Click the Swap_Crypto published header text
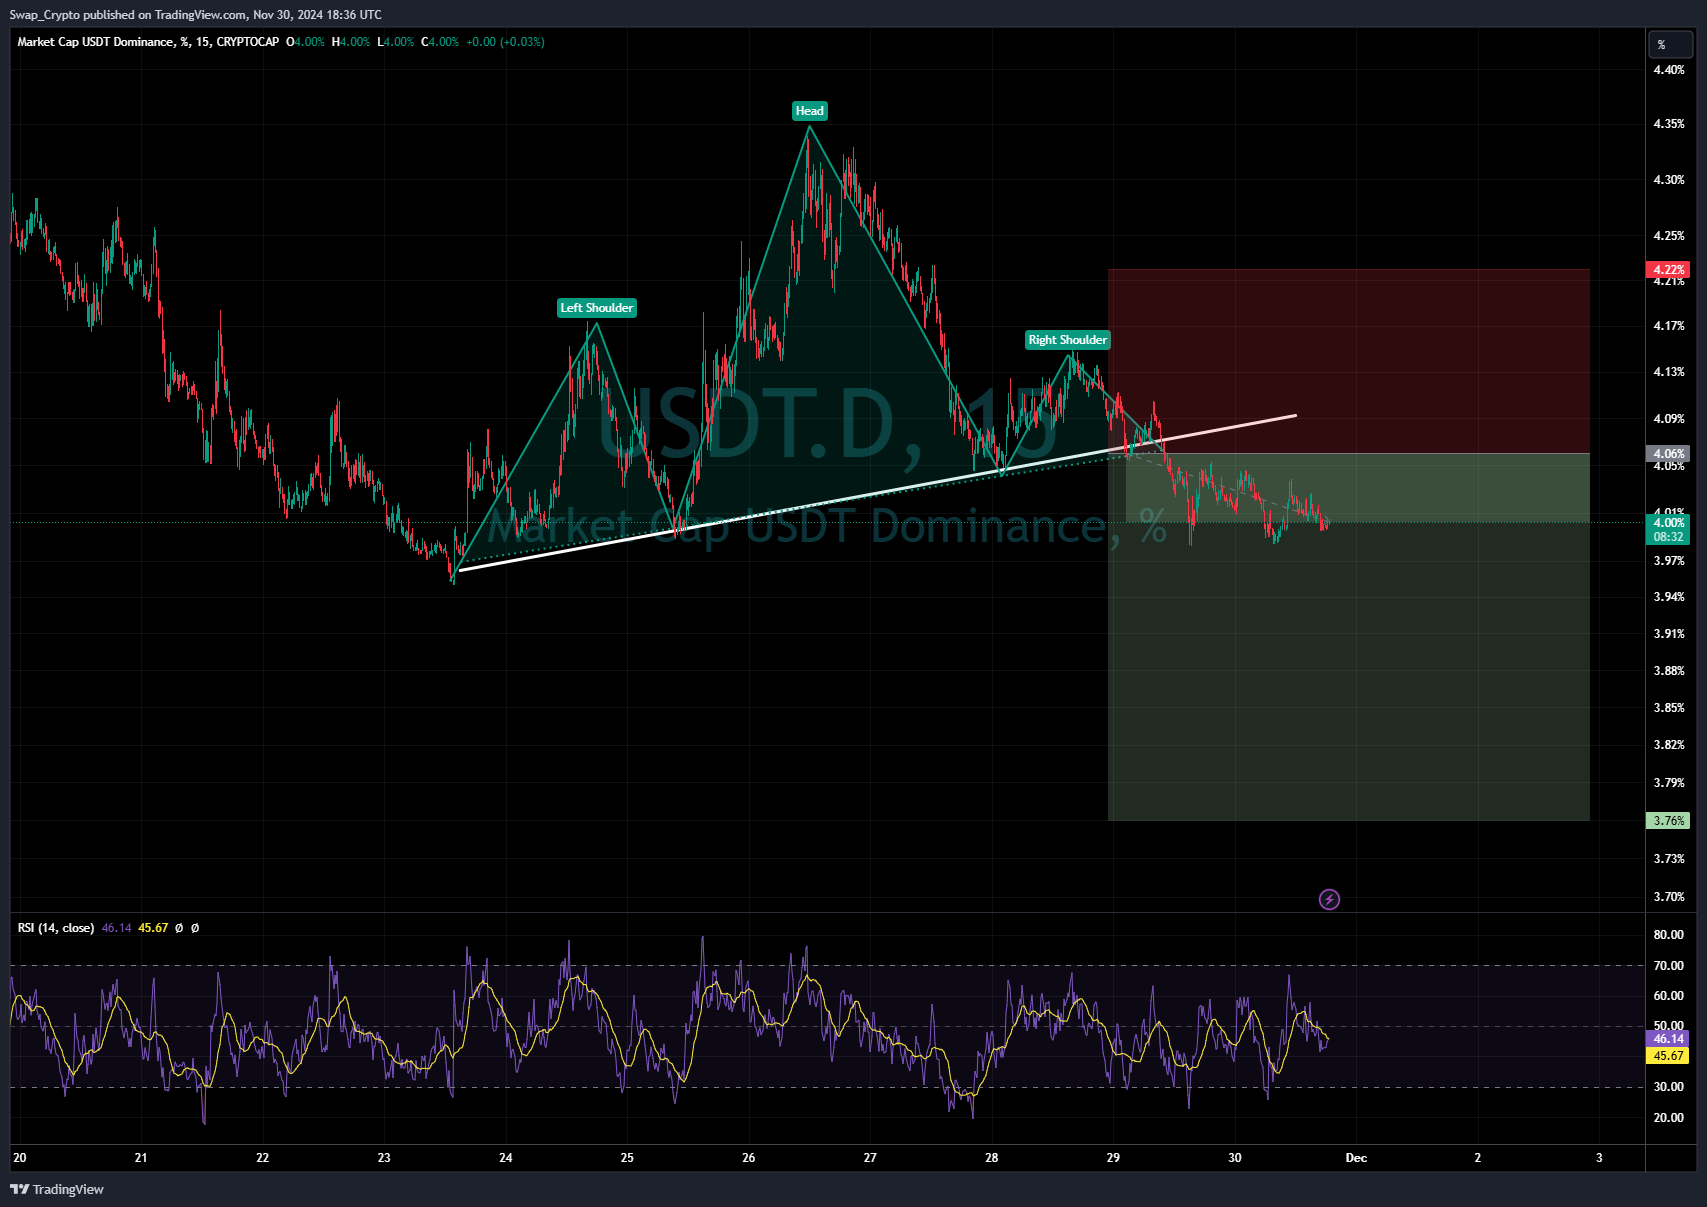Image resolution: width=1707 pixels, height=1207 pixels. (195, 15)
